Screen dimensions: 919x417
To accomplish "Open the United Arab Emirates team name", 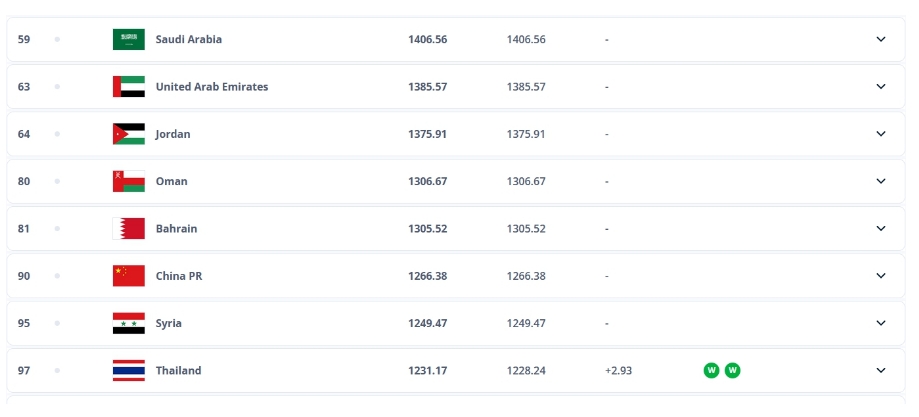I will (212, 87).
